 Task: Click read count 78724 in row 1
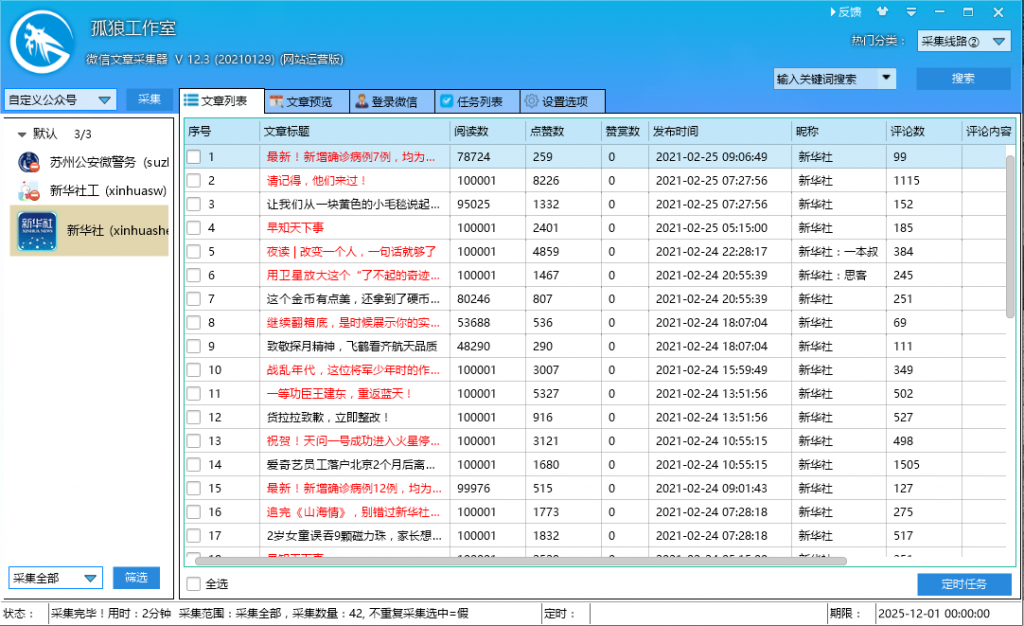point(473,157)
